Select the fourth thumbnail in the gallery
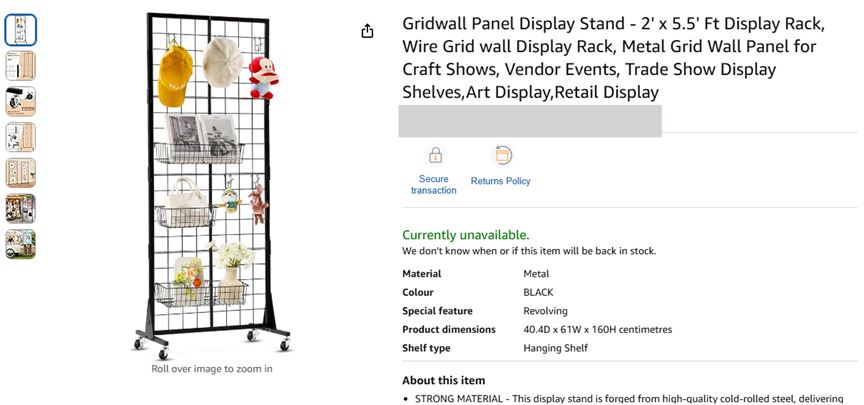 [x=20, y=137]
